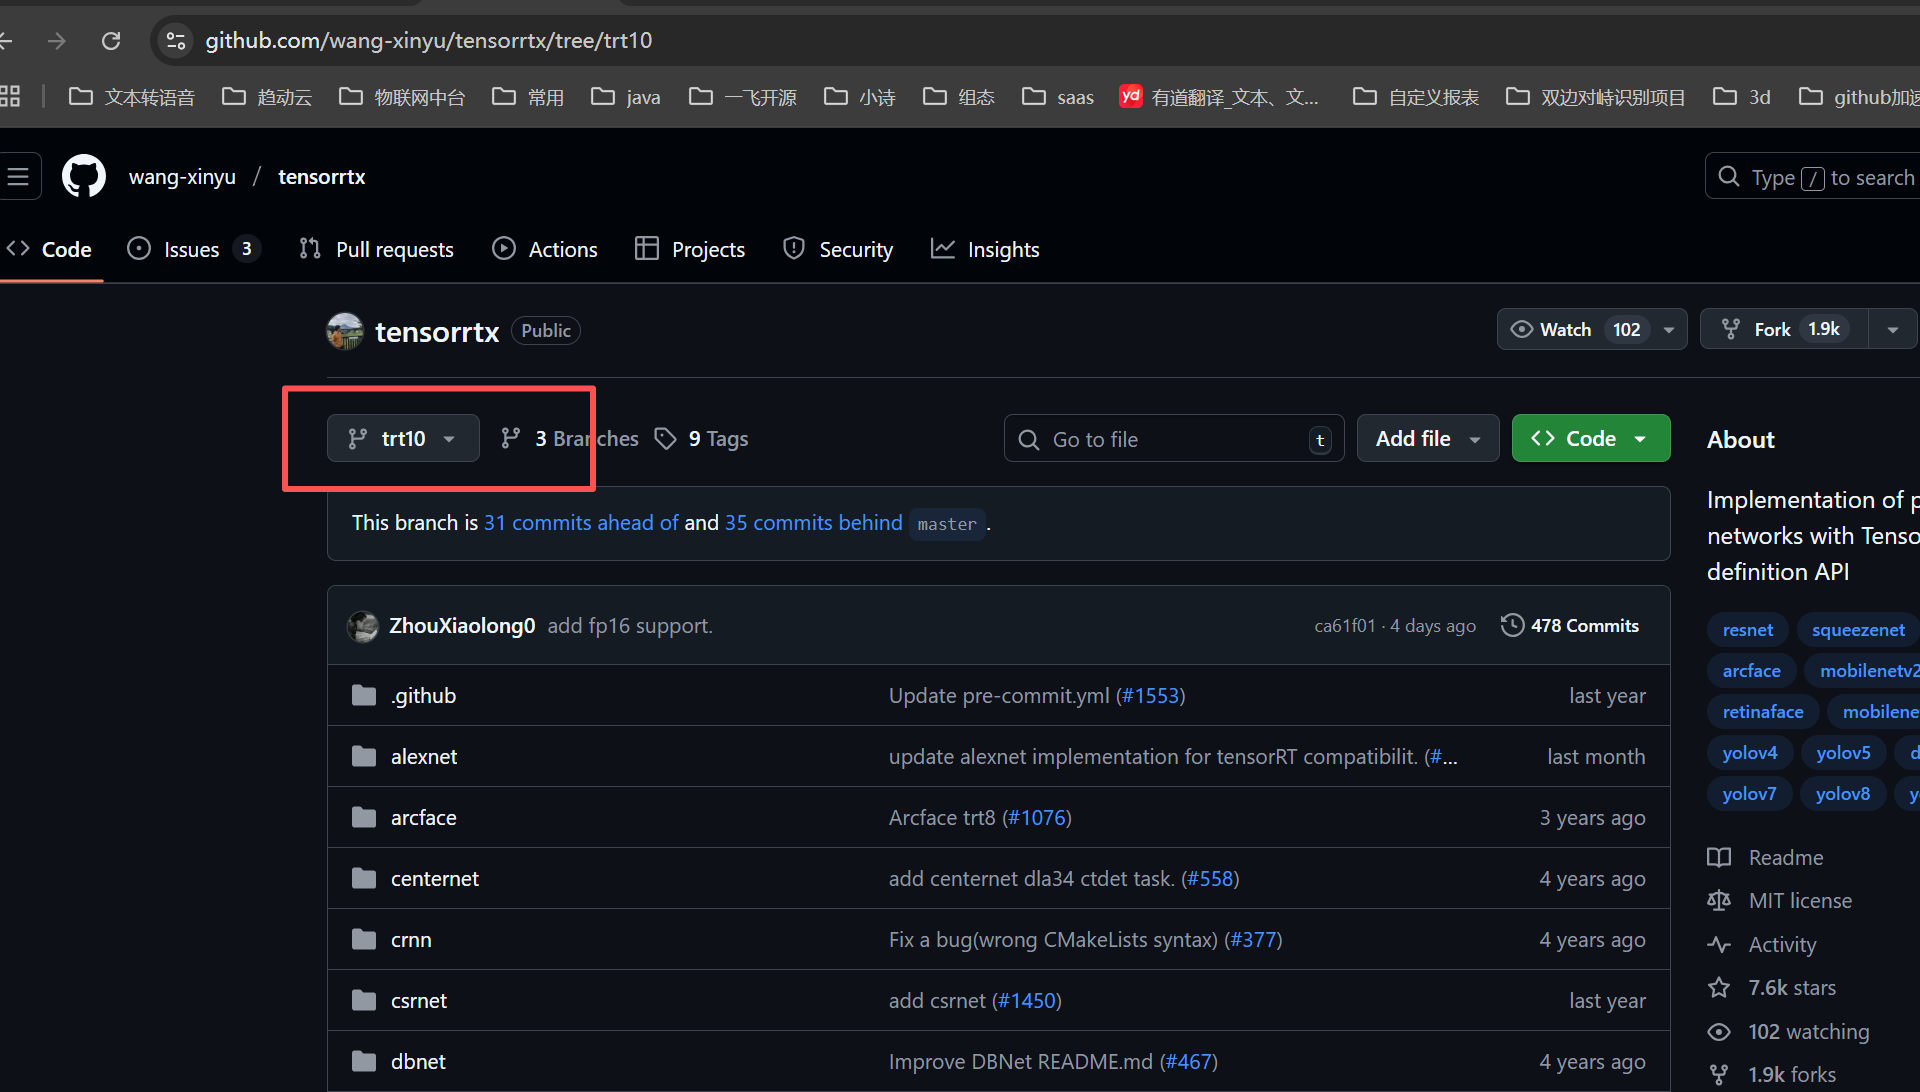Viewport: 1920px width, 1092px height.
Task: Click the 31 commits ahead of link
Action: (x=581, y=523)
